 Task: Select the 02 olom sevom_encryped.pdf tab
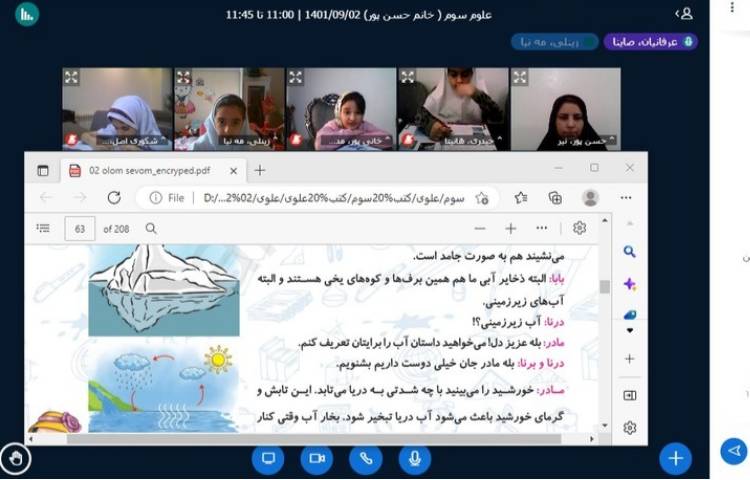point(150,170)
